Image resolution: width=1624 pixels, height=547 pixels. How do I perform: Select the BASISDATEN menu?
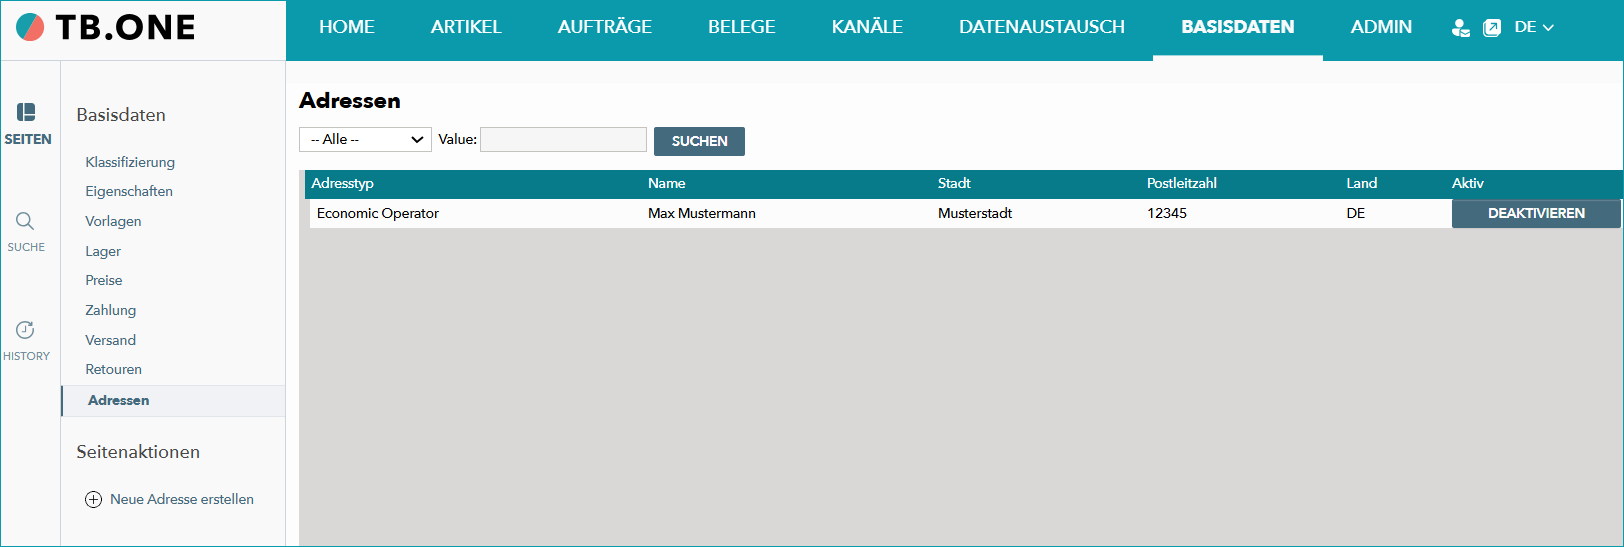click(x=1238, y=27)
